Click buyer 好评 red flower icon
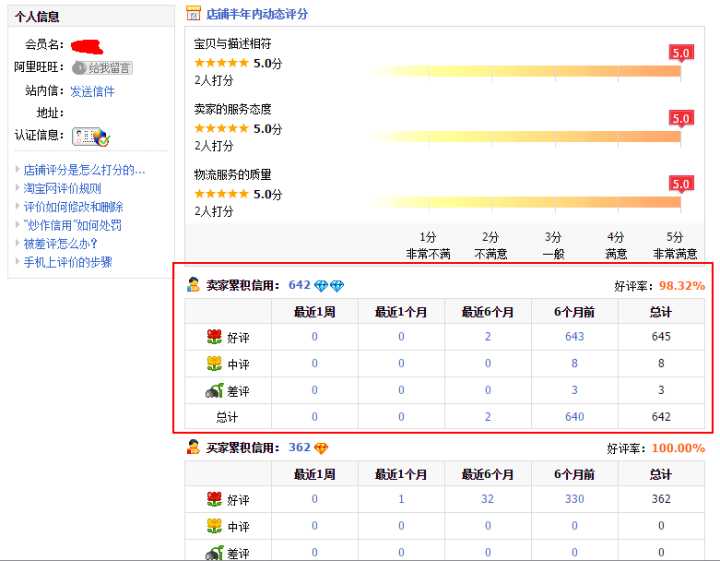 214,499
